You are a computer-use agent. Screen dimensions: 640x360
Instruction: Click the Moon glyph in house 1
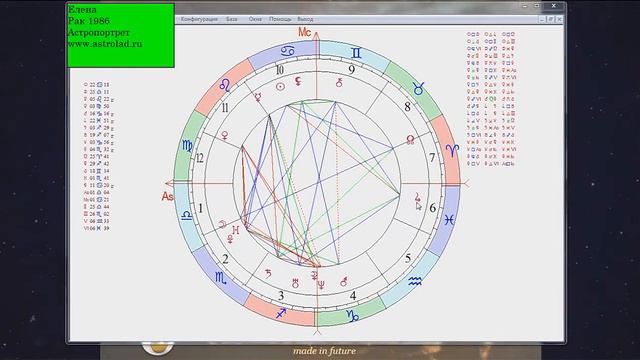(223, 224)
